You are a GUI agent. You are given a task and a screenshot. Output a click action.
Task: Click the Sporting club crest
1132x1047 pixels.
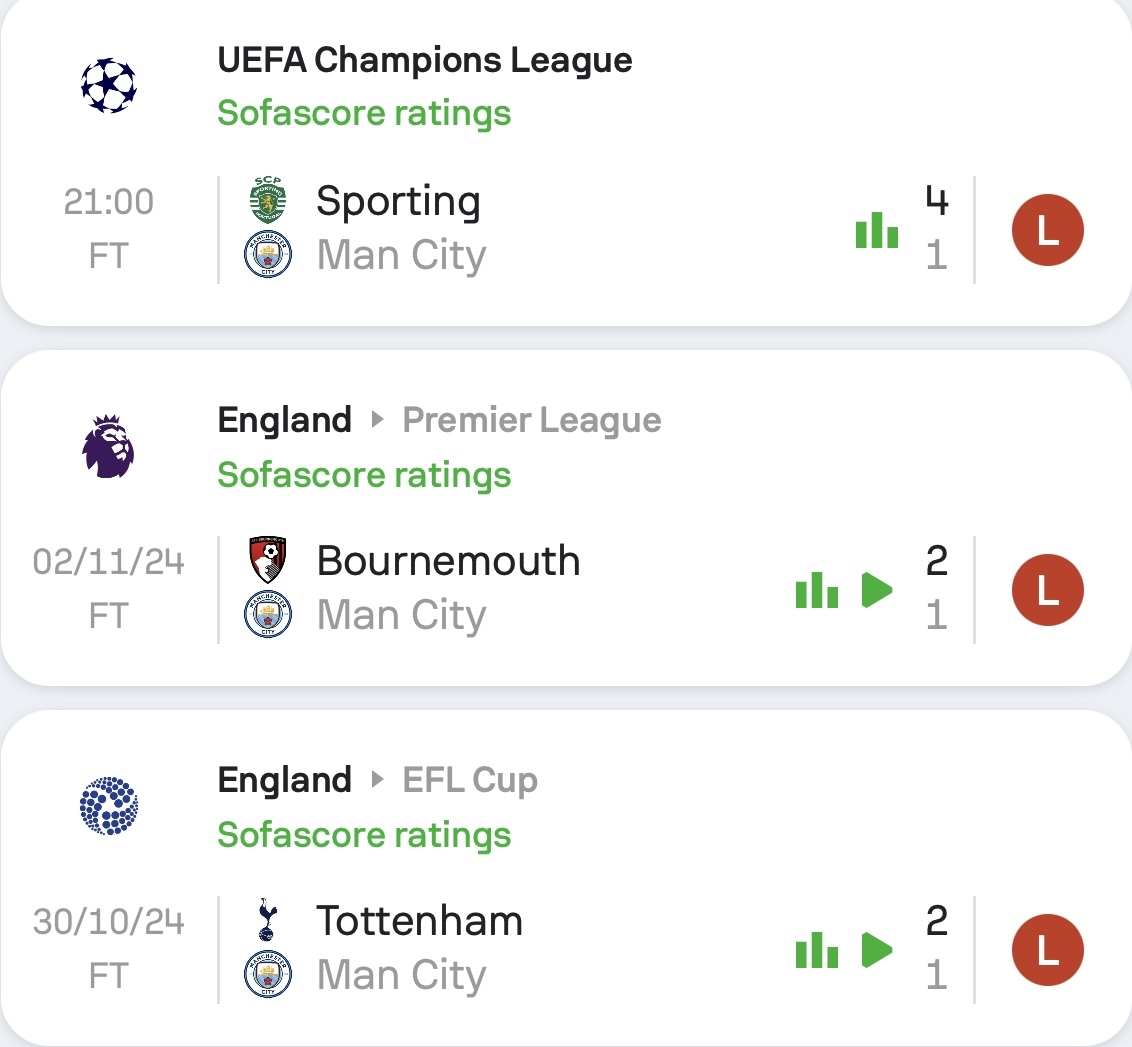pos(268,199)
